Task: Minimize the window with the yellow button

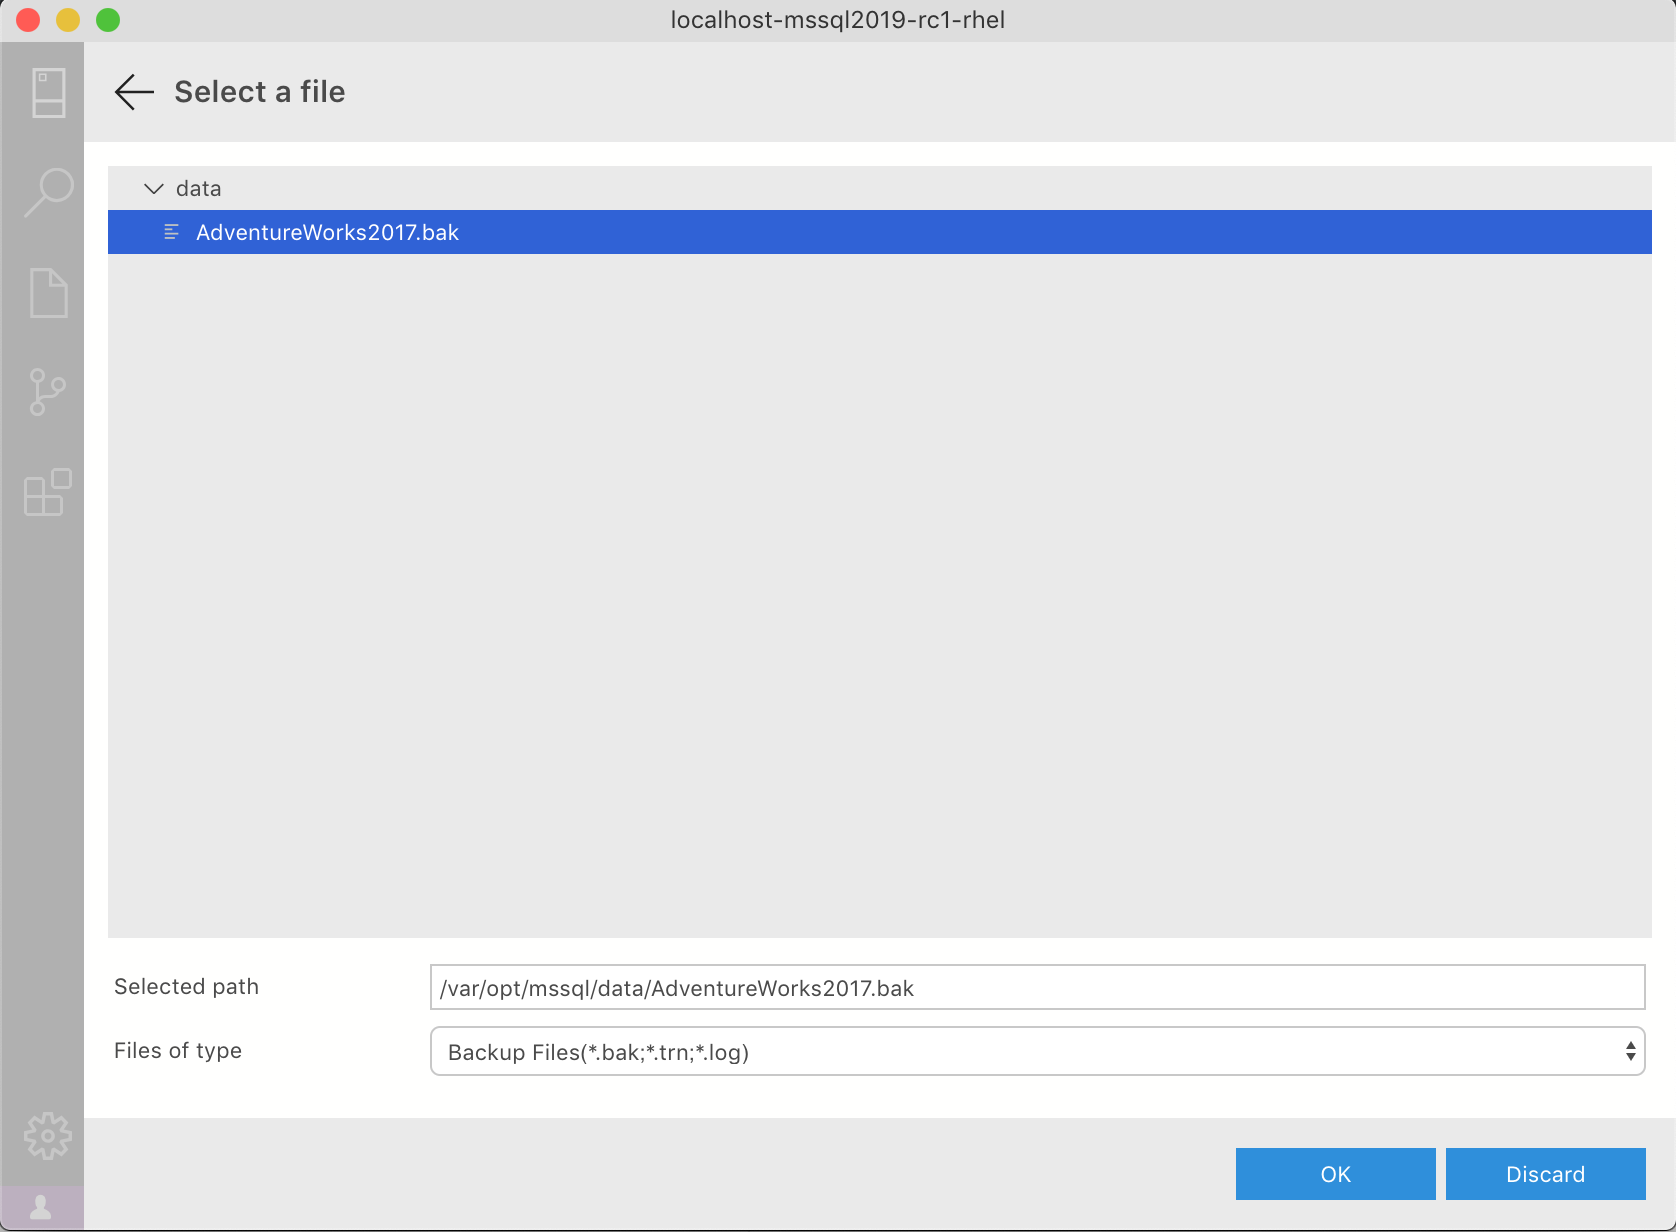Action: 68,19
